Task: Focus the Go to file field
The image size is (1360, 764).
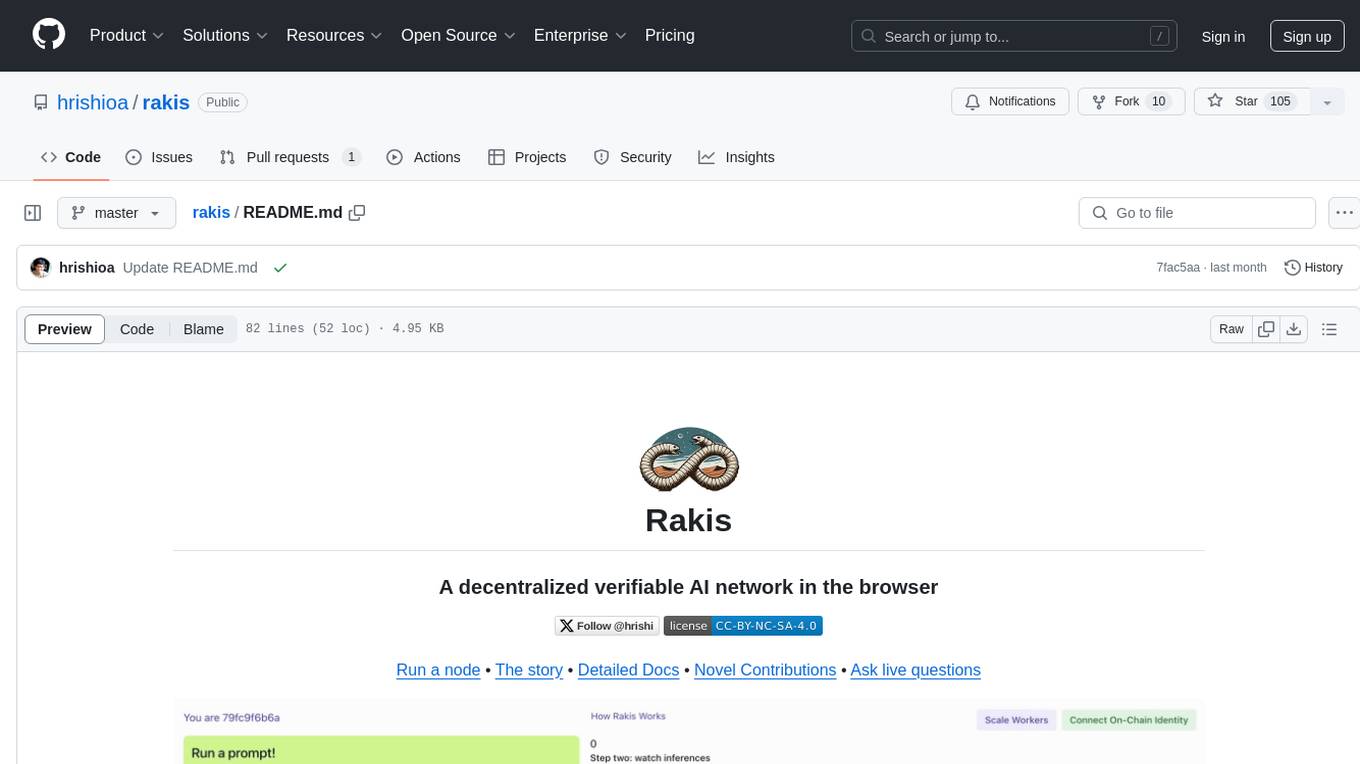Action: pyautogui.click(x=1197, y=213)
